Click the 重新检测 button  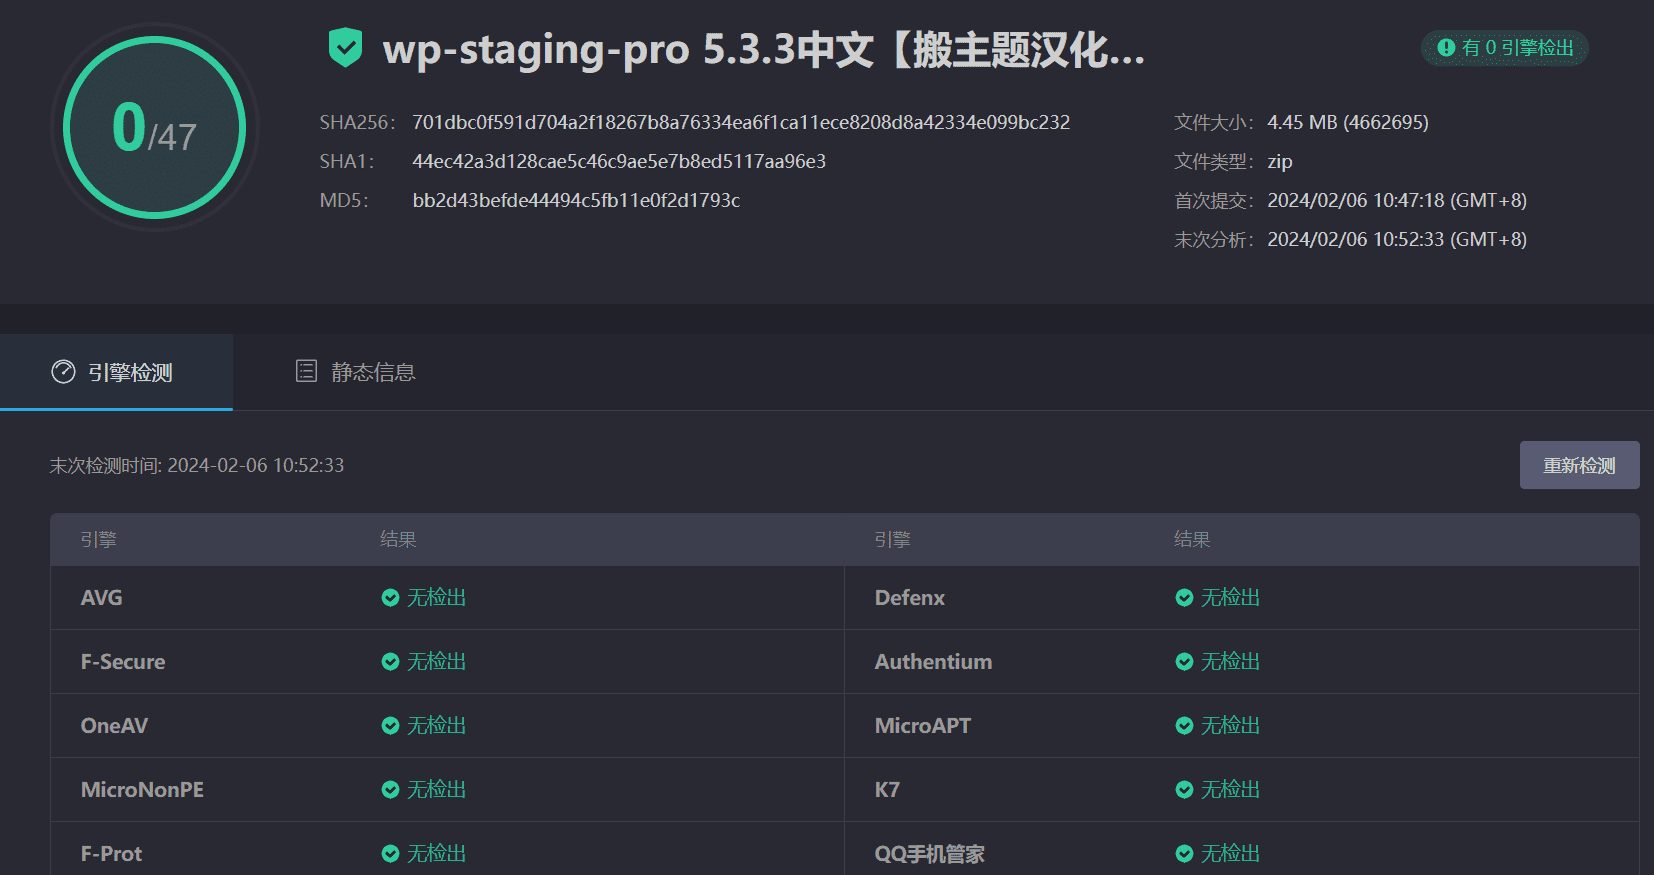(x=1579, y=465)
